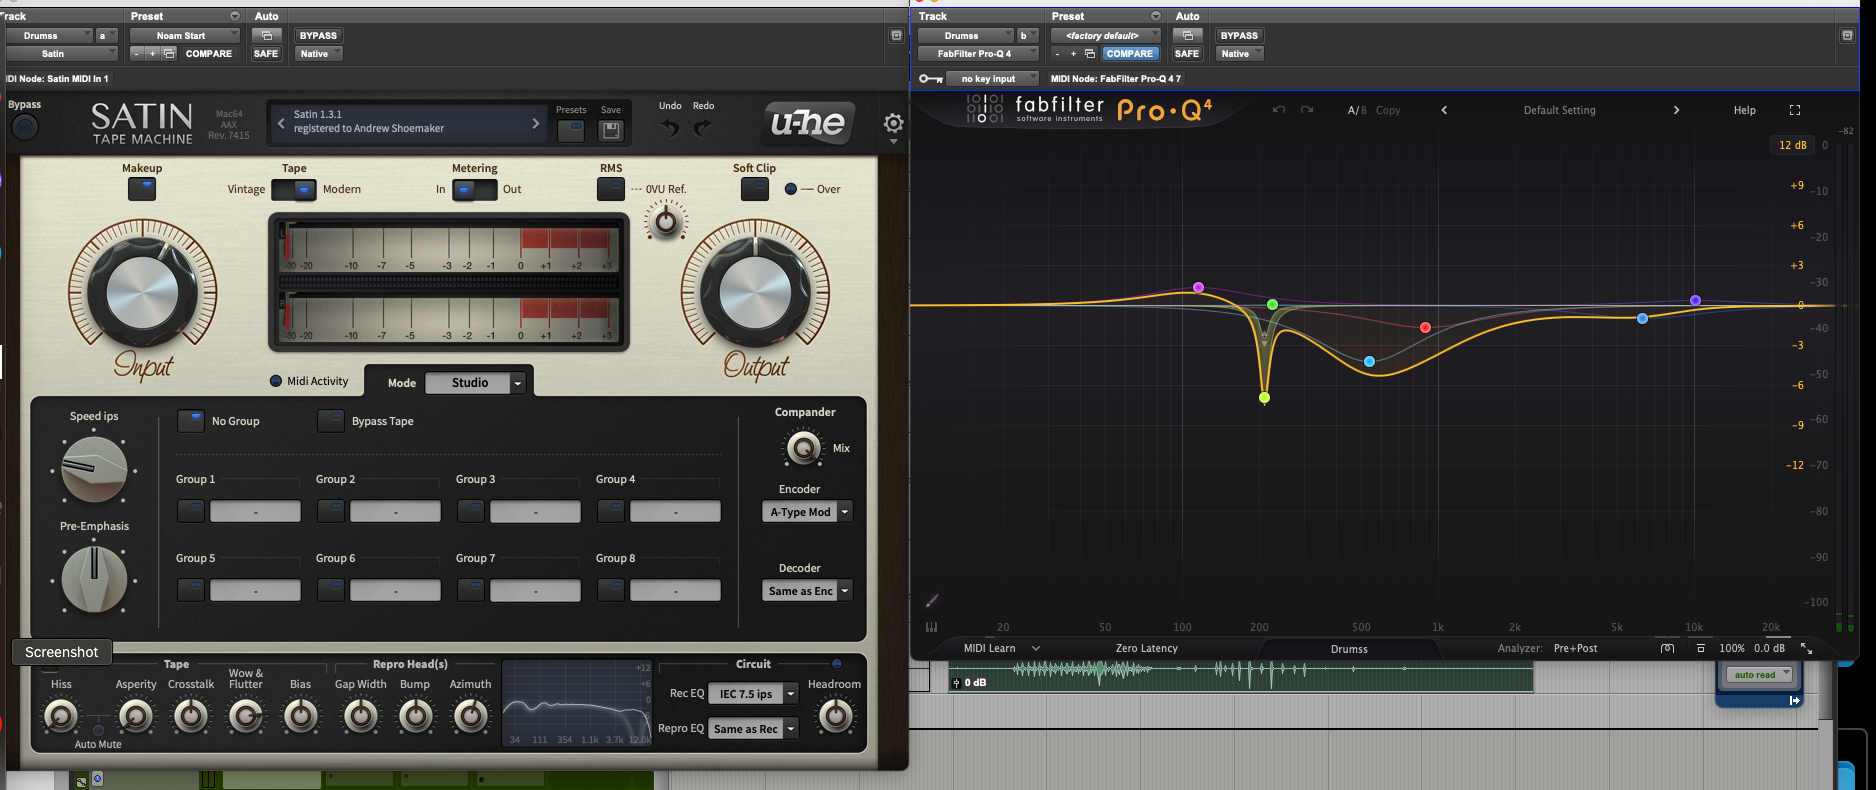
Task: Click Pro-Q 4 undo icon
Action: tap(1278, 110)
